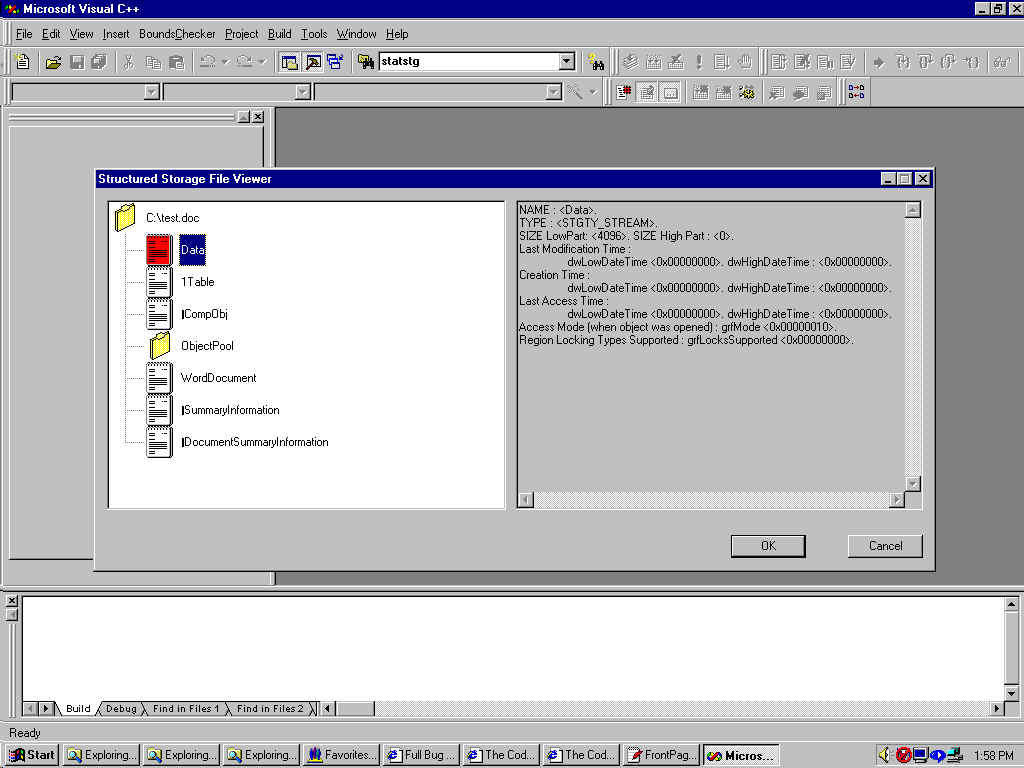Screen dimensions: 1024x768
Task: Toggle the second BoundsChecker toolbar button
Action: pyautogui.click(x=647, y=92)
